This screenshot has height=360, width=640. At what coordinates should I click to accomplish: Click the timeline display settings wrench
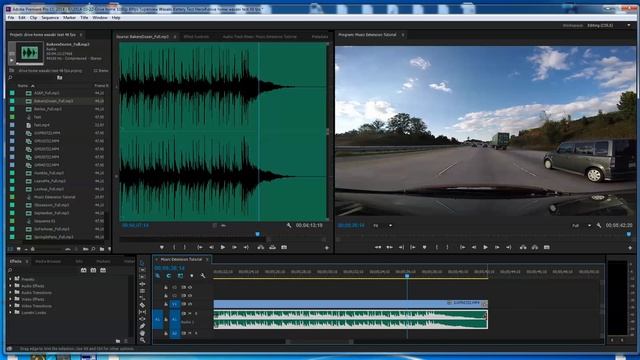coord(203,276)
